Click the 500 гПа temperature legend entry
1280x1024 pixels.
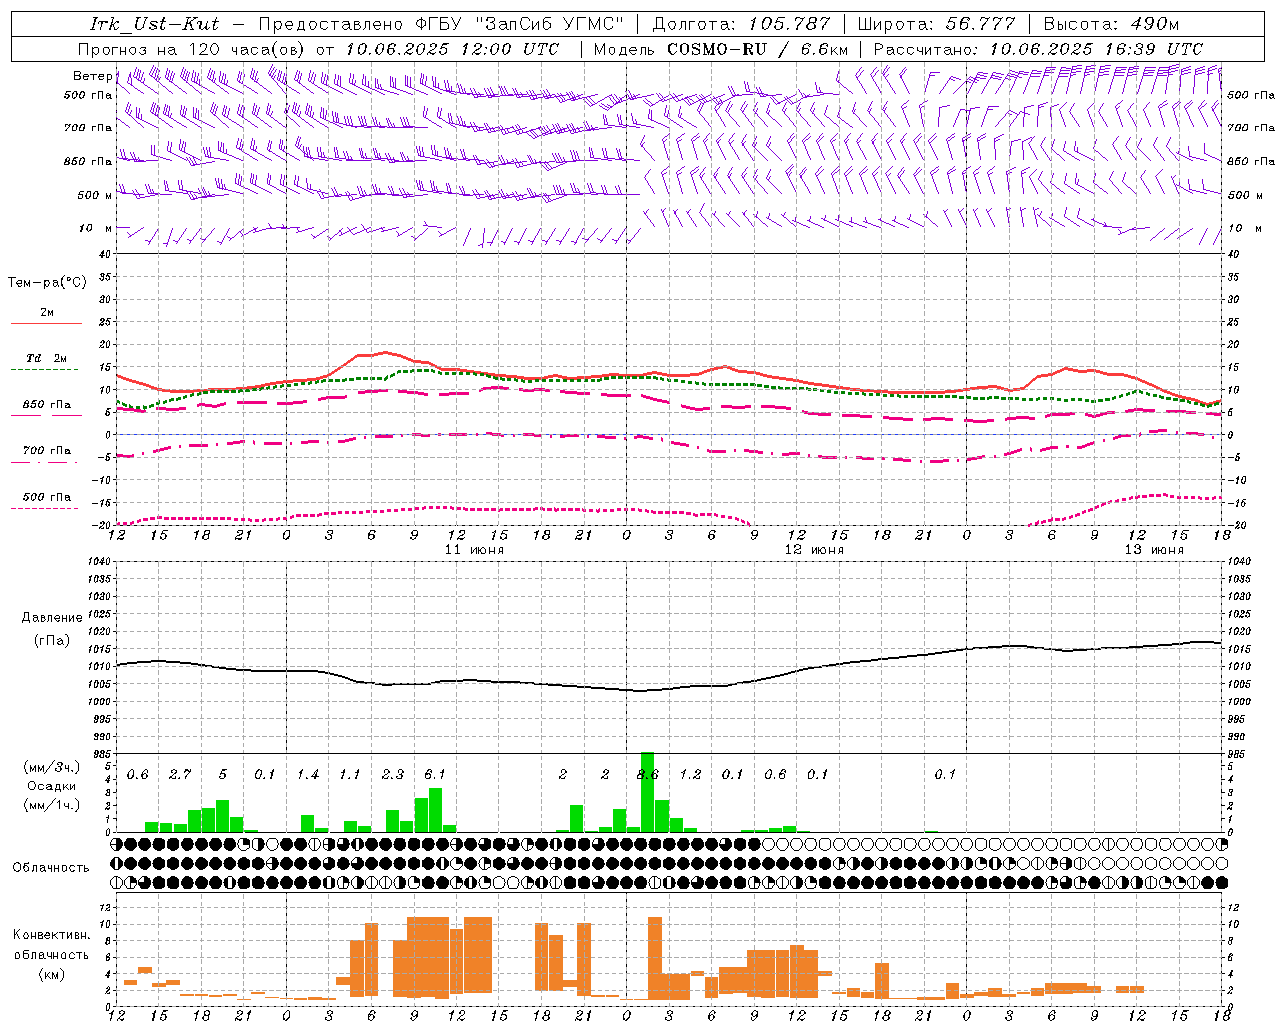46,497
